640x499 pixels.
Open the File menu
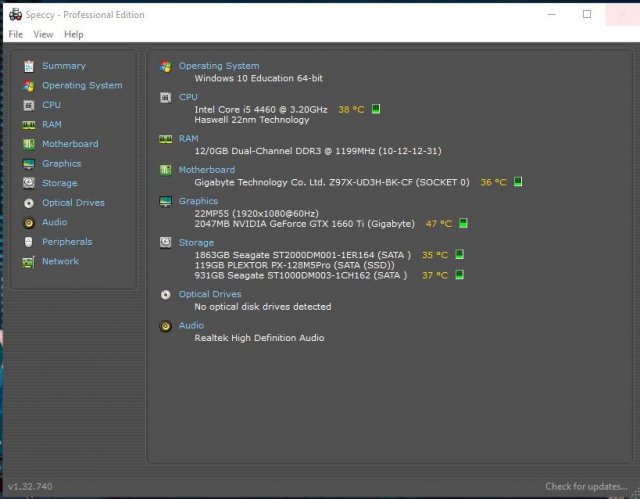(x=16, y=34)
